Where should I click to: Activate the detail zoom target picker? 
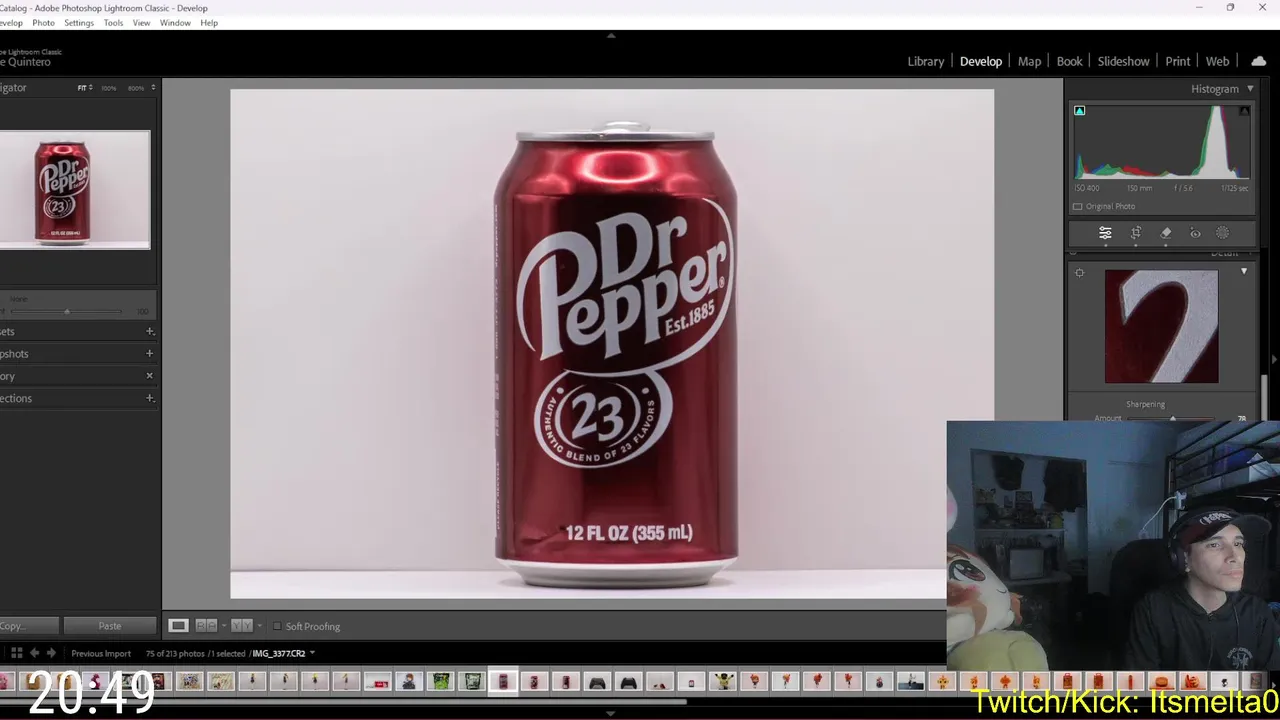(1079, 273)
